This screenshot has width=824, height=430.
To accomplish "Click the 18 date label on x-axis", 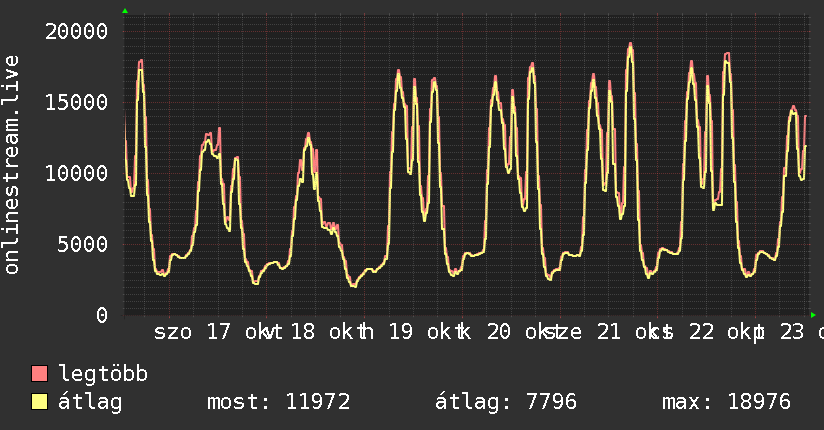I will (x=303, y=332).
